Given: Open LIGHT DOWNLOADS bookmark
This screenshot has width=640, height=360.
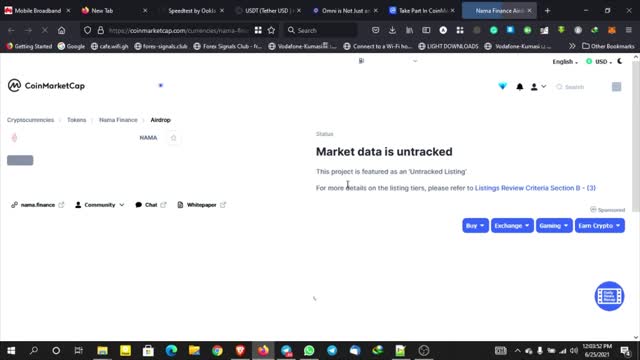Looking at the screenshot, I should click(448, 46).
